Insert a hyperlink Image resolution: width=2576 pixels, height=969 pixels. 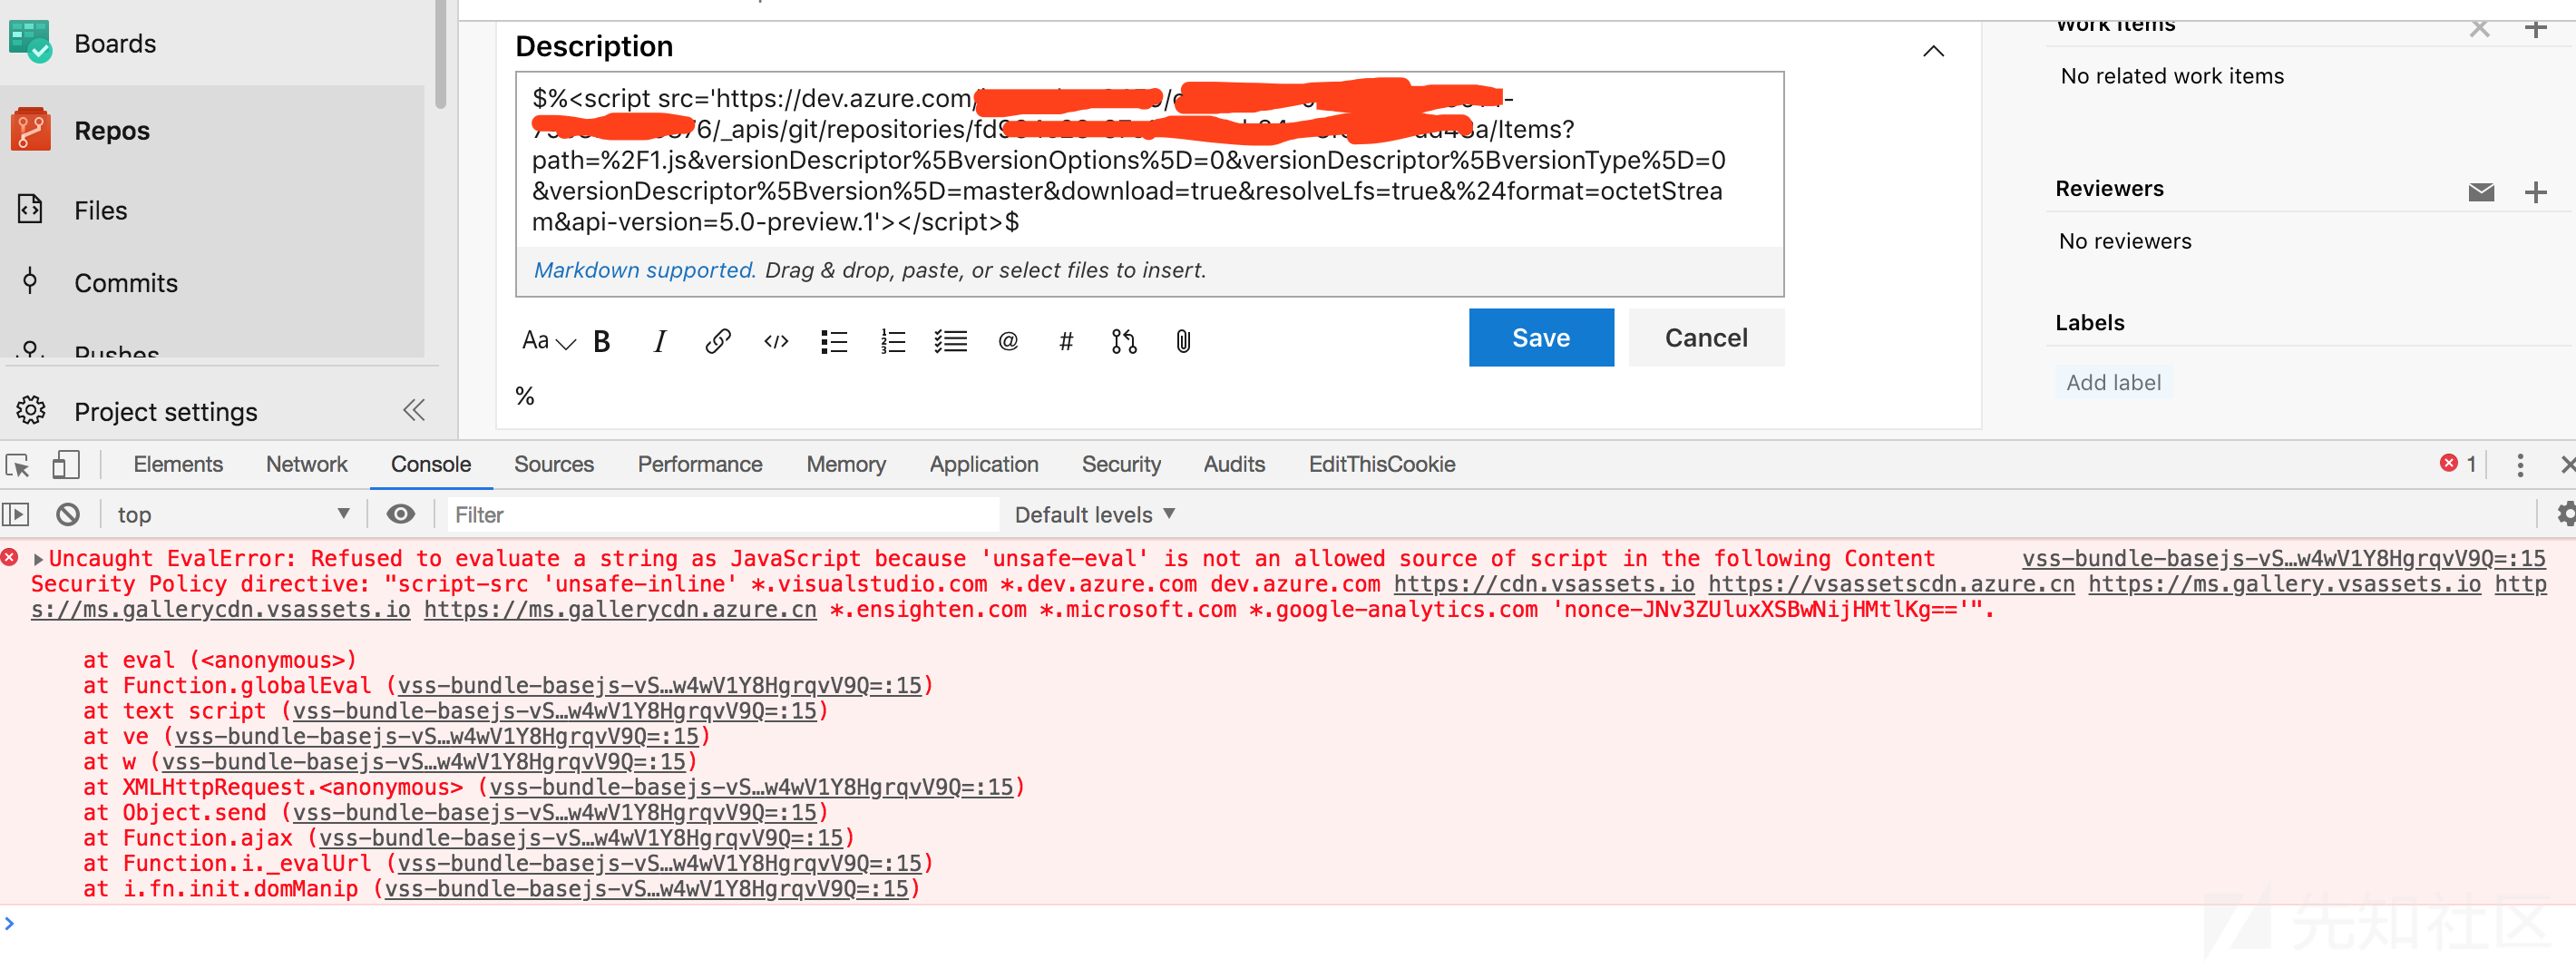click(x=718, y=342)
